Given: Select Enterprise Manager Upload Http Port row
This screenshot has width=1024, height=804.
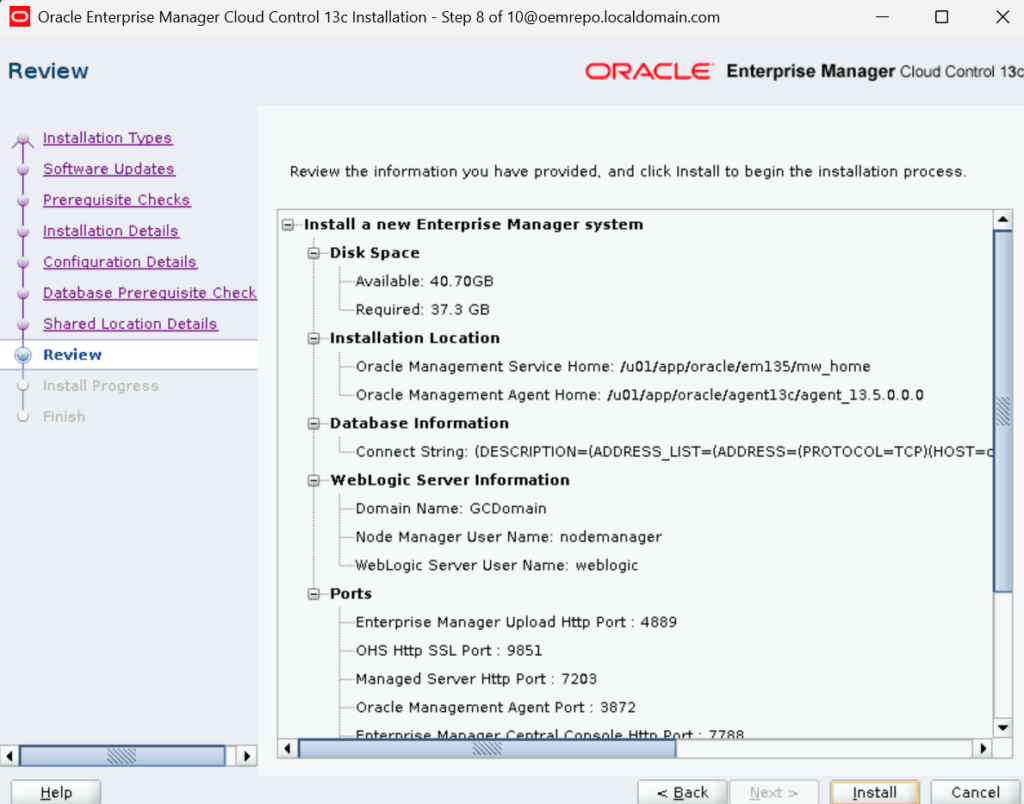Looking at the screenshot, I should point(516,622).
